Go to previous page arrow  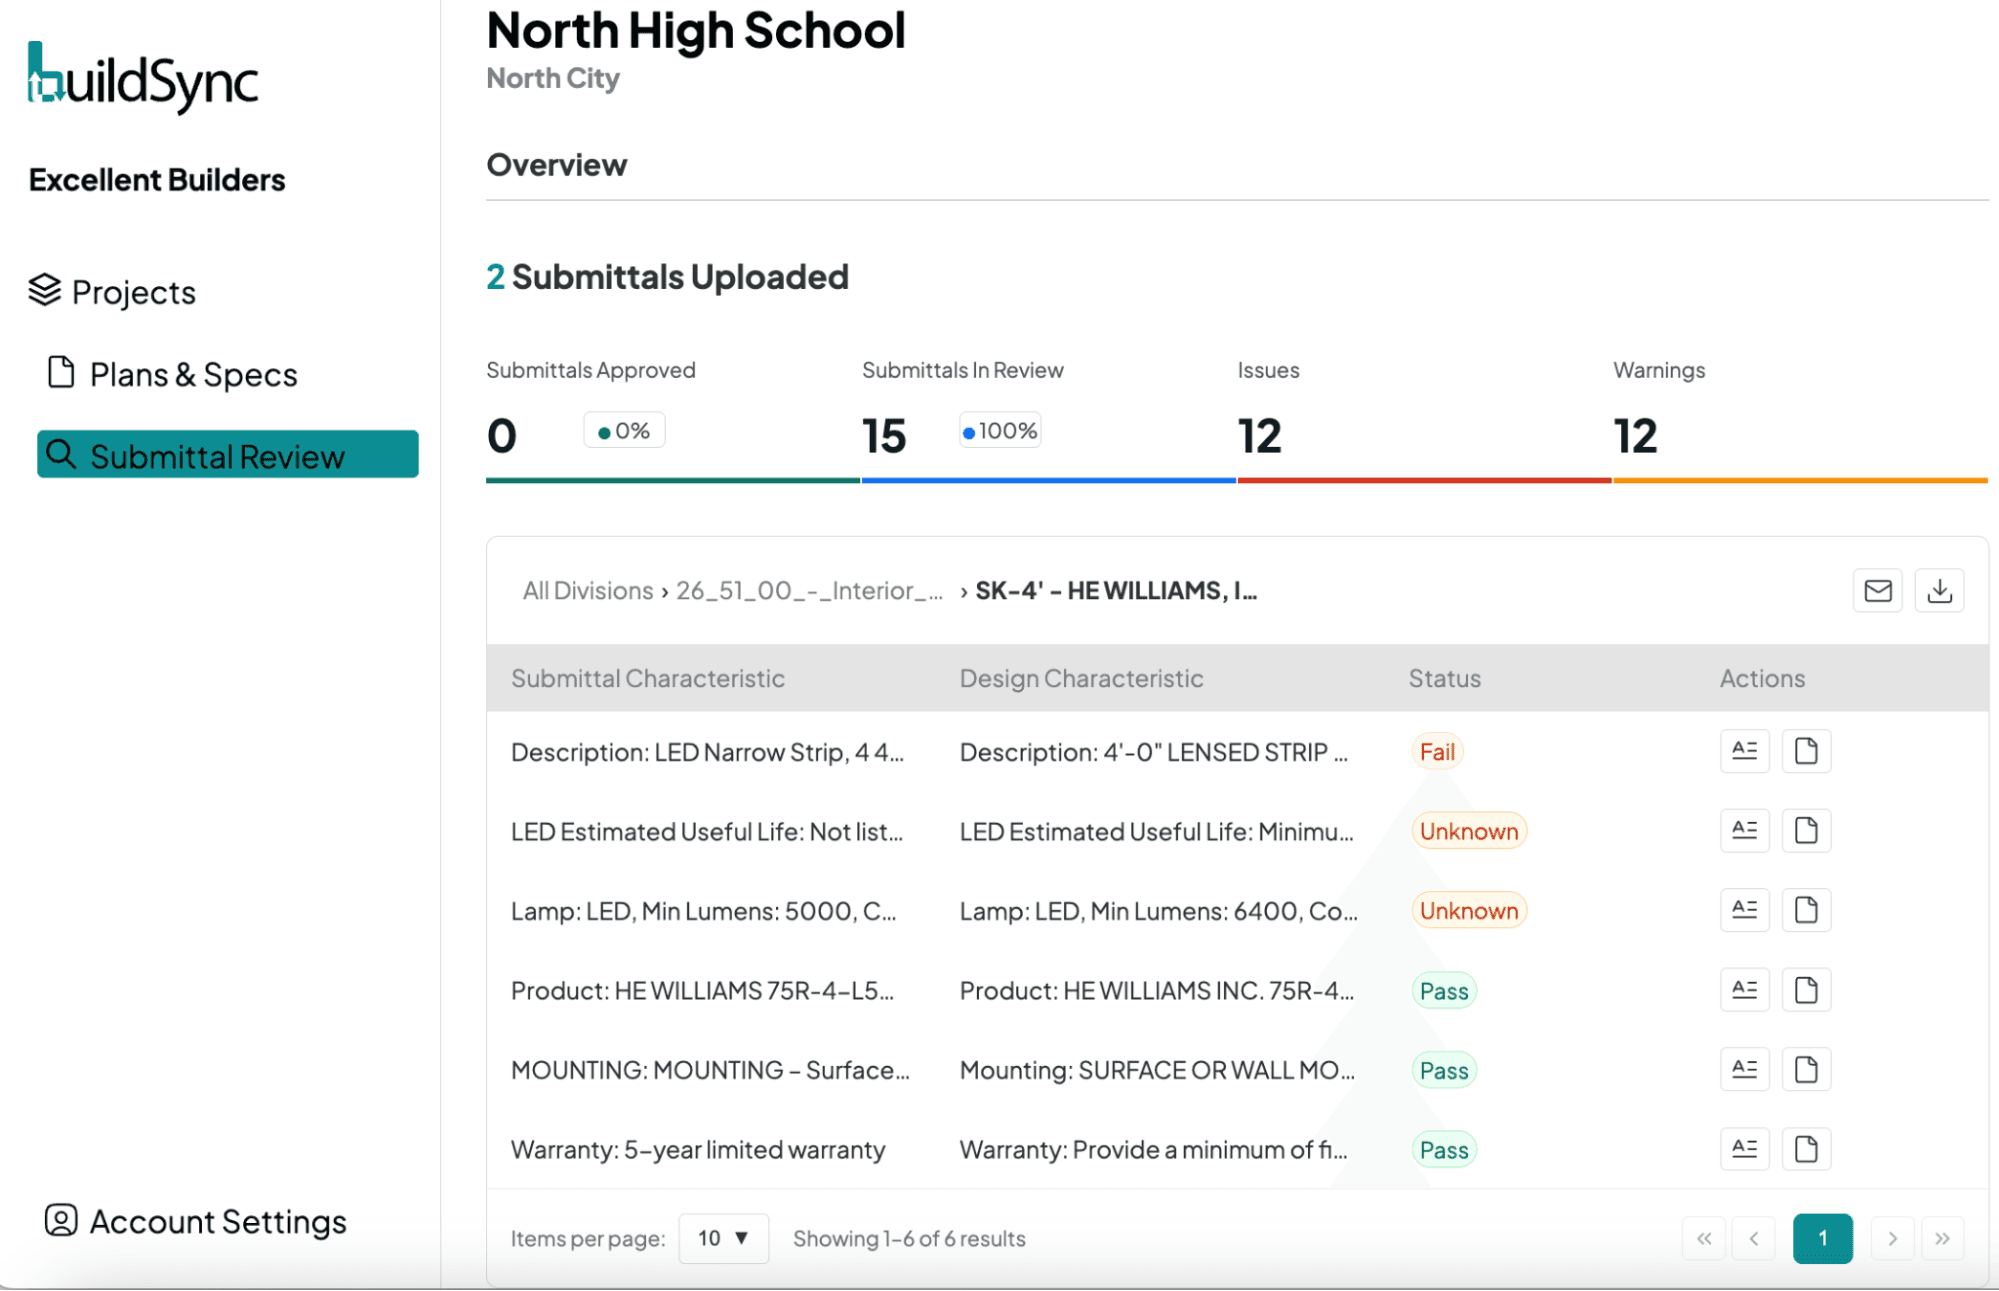click(1754, 1238)
